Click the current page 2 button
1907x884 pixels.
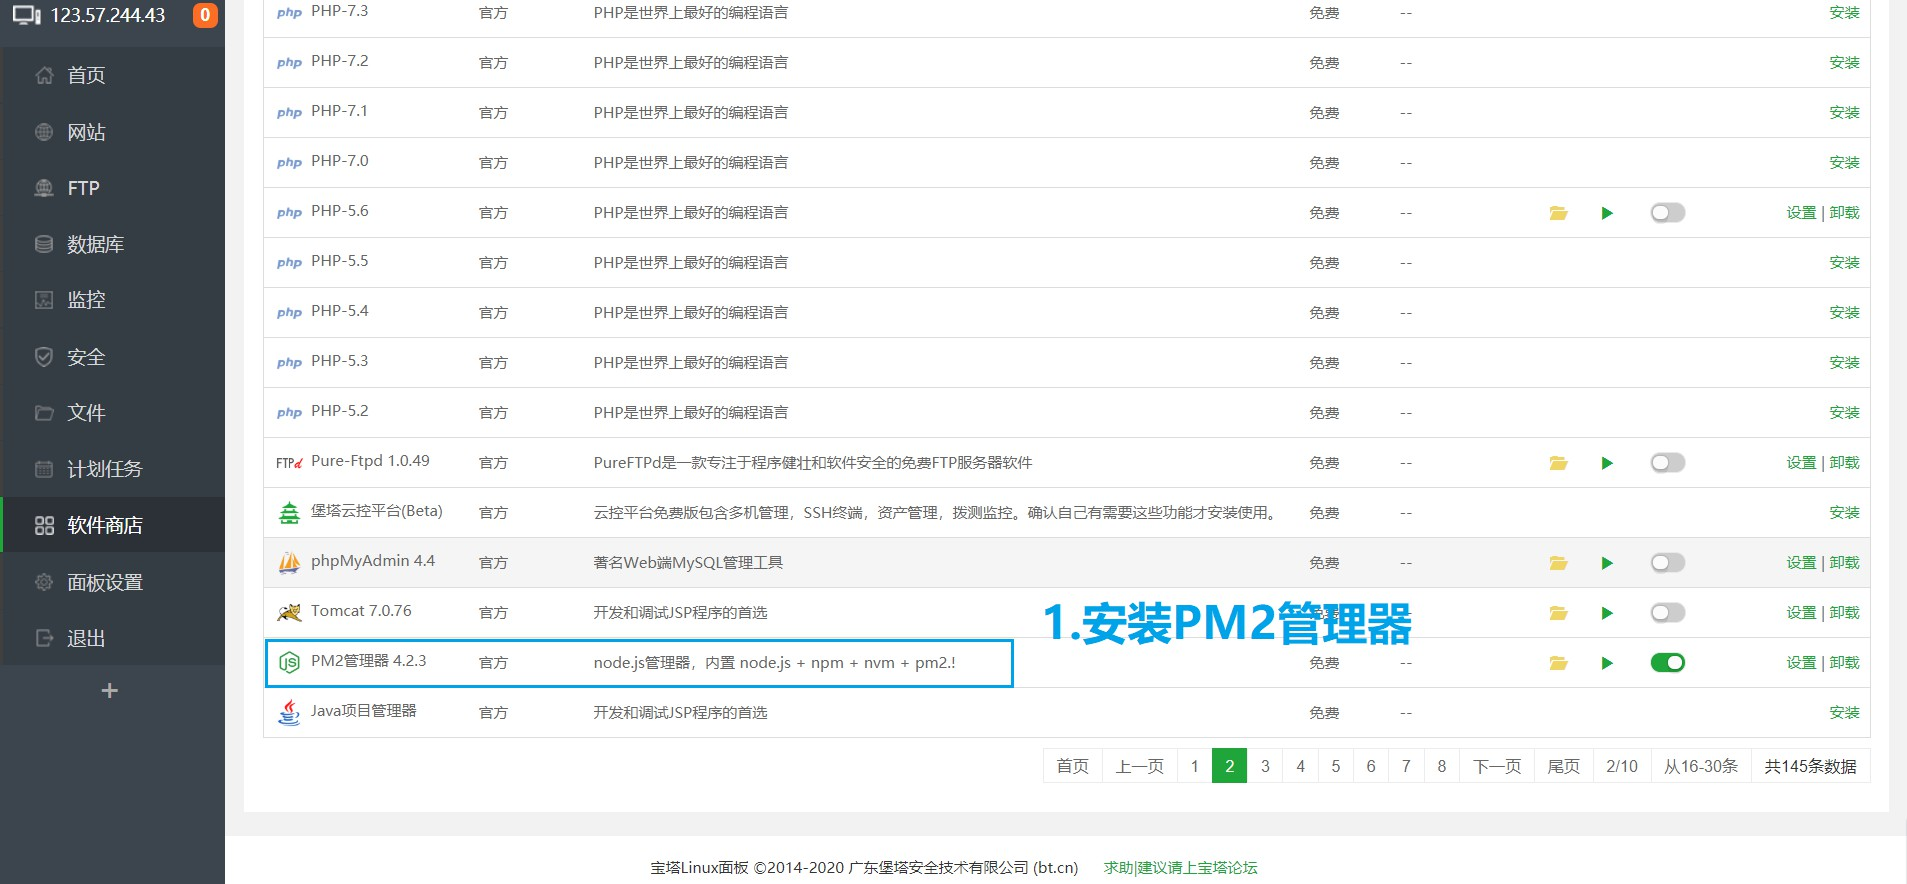[1229, 766]
